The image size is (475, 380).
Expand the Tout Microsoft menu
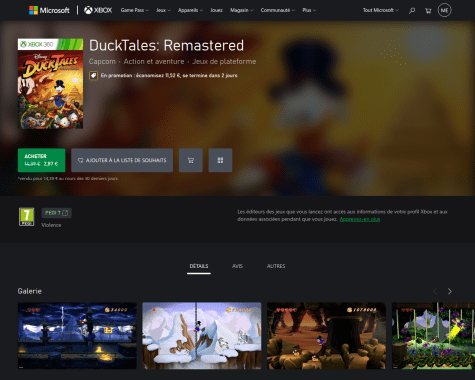pyautogui.click(x=381, y=10)
